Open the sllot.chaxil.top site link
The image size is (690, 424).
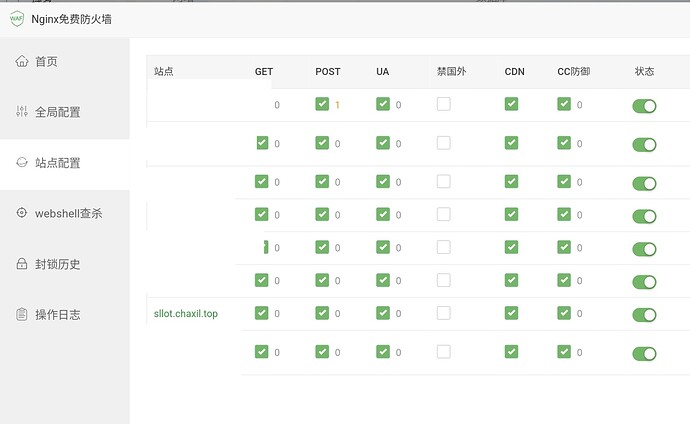pyautogui.click(x=186, y=314)
